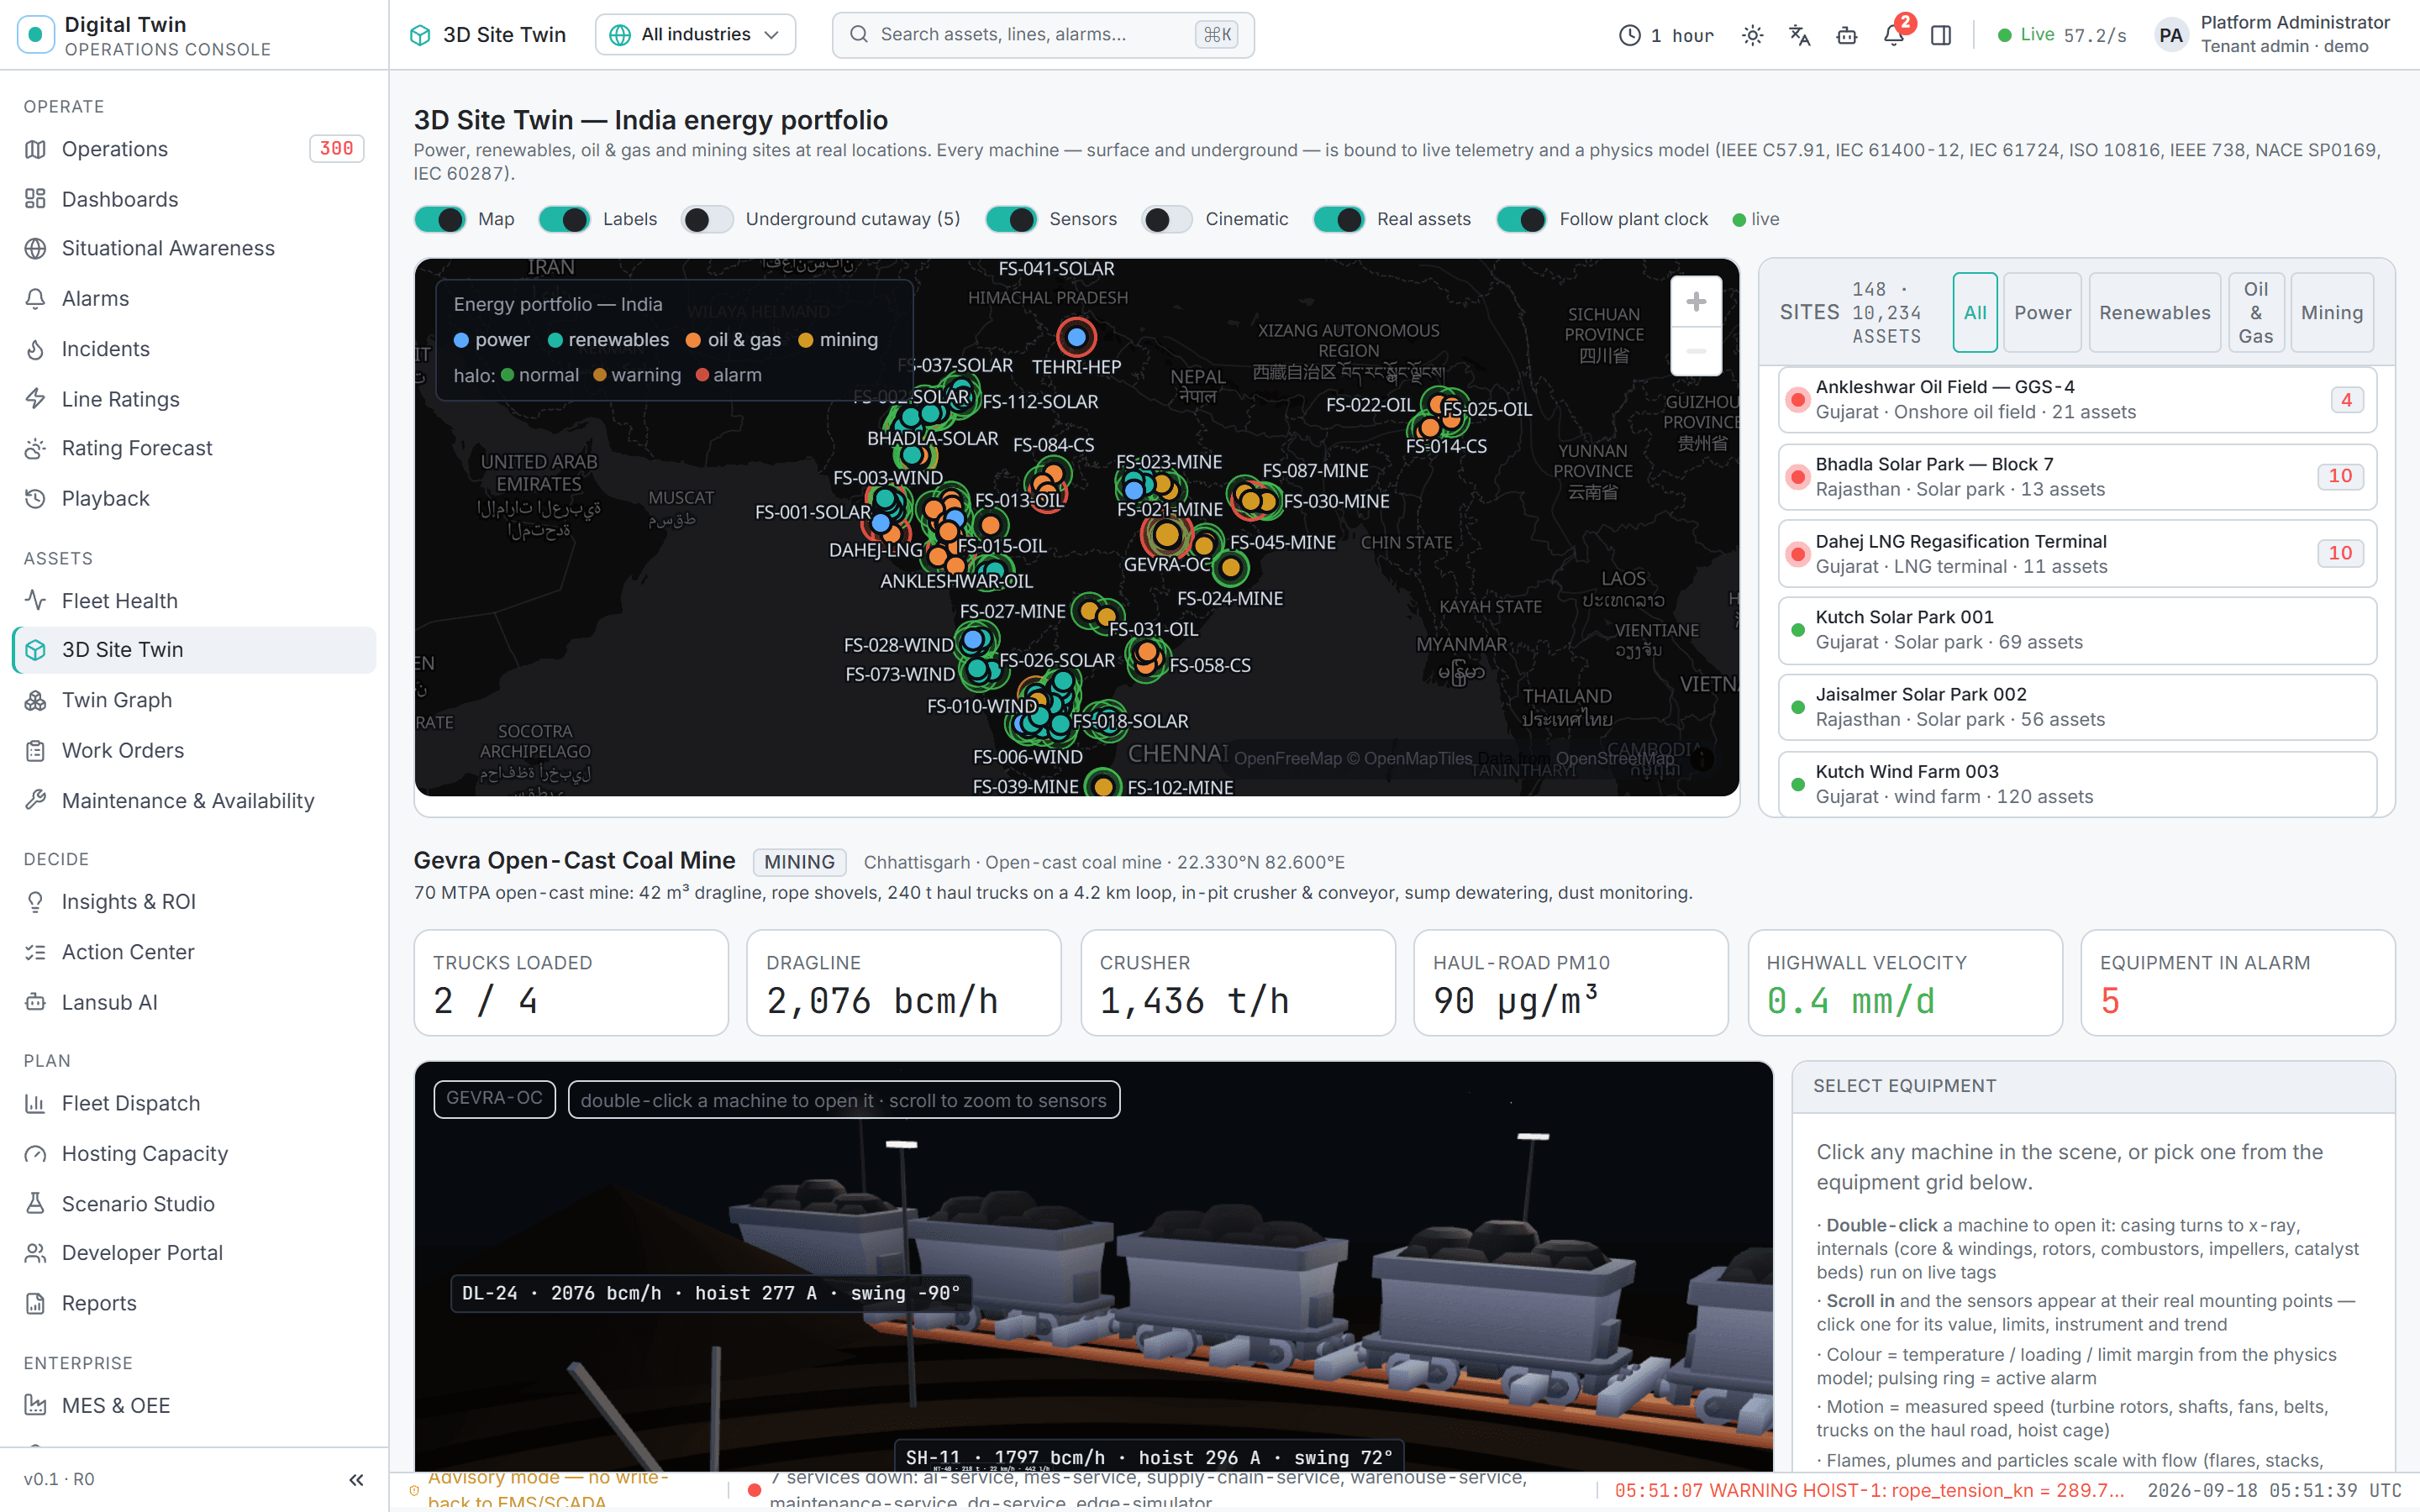Toggle the Sensors switch
Image resolution: width=2420 pixels, height=1512 pixels.
[x=1011, y=219]
